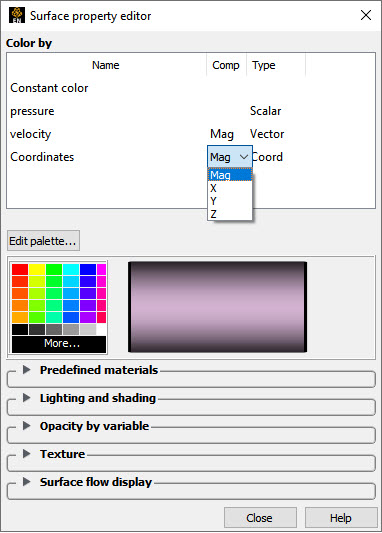
Task: Select the pressure variable row
Action: tap(191, 111)
